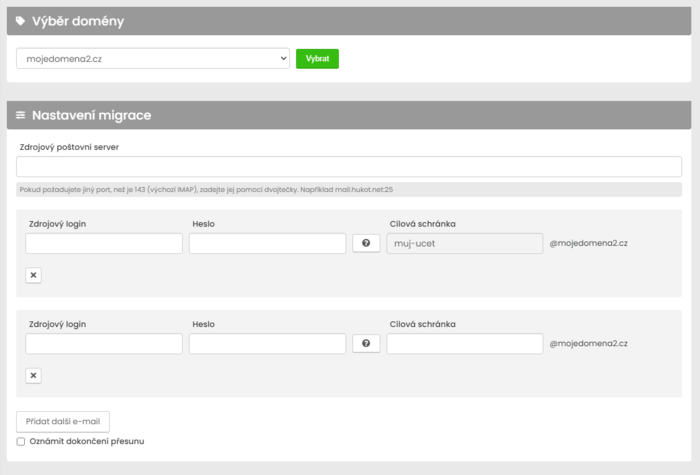
Task: Open the mojedomena2.cz domain dropdown
Action: click(153, 59)
